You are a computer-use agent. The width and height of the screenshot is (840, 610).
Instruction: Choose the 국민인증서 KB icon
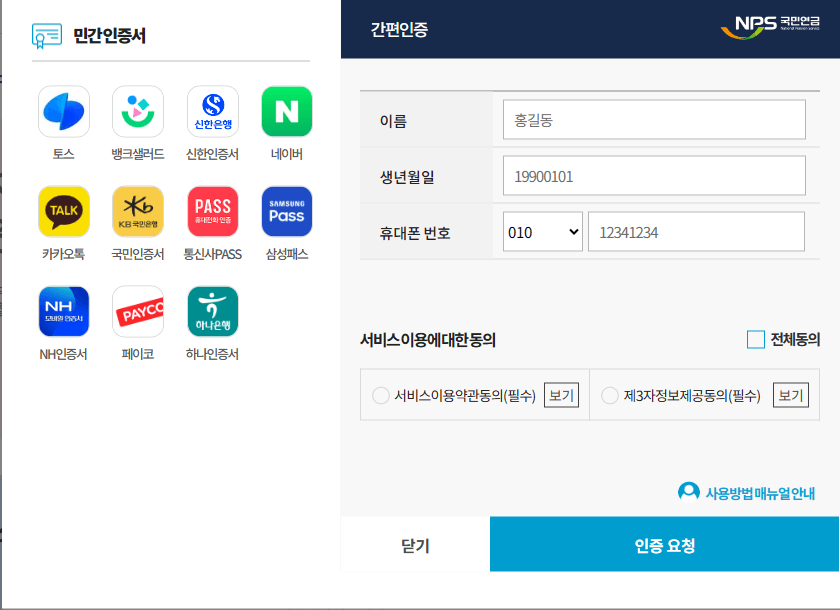137,211
